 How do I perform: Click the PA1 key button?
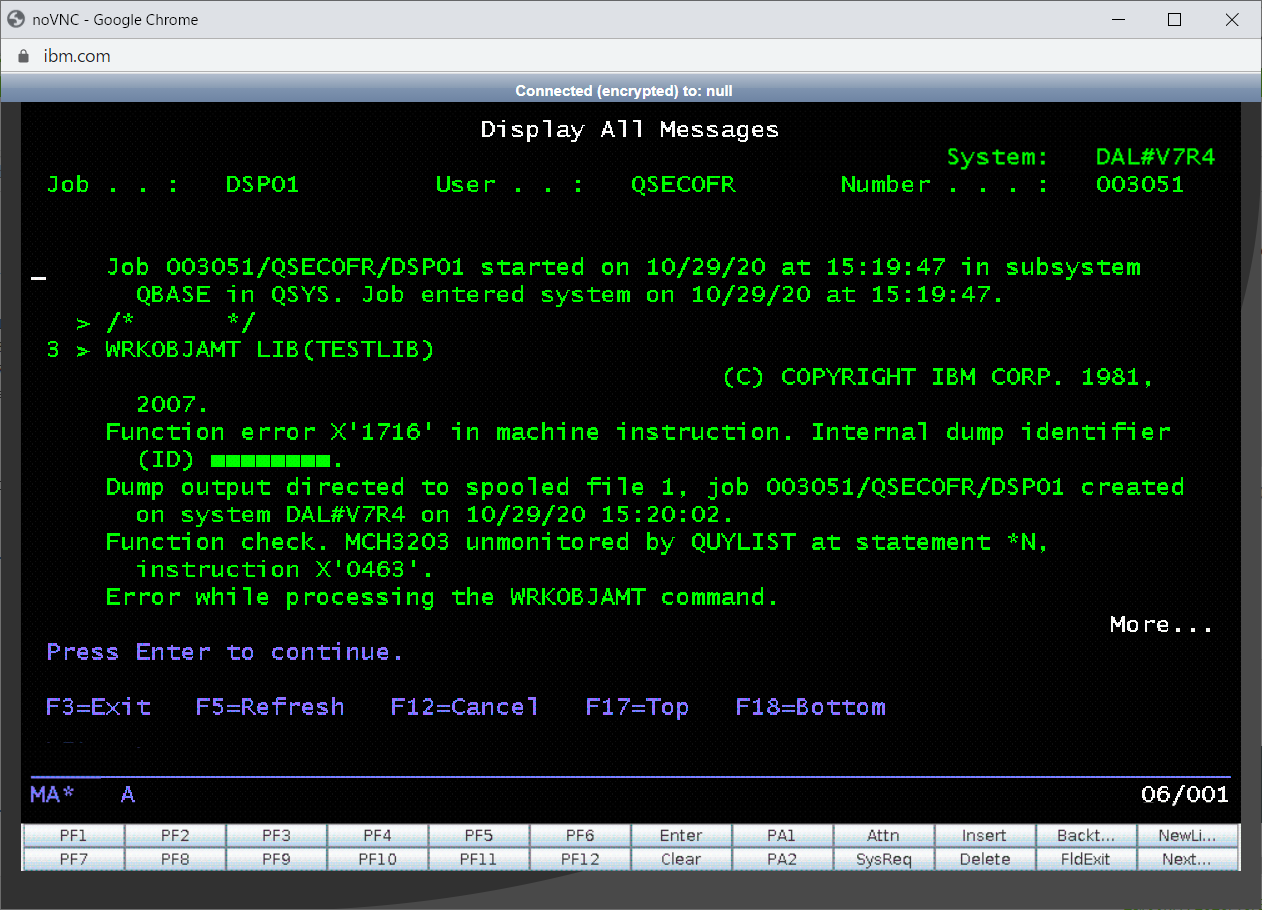pos(783,835)
